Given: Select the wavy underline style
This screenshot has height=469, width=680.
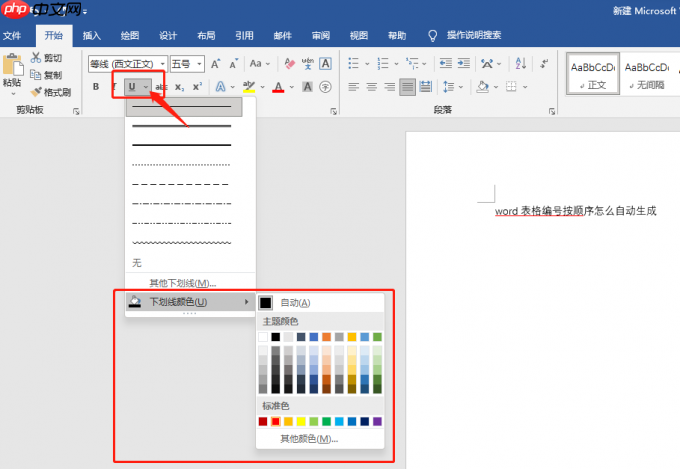Looking at the screenshot, I should [182, 243].
